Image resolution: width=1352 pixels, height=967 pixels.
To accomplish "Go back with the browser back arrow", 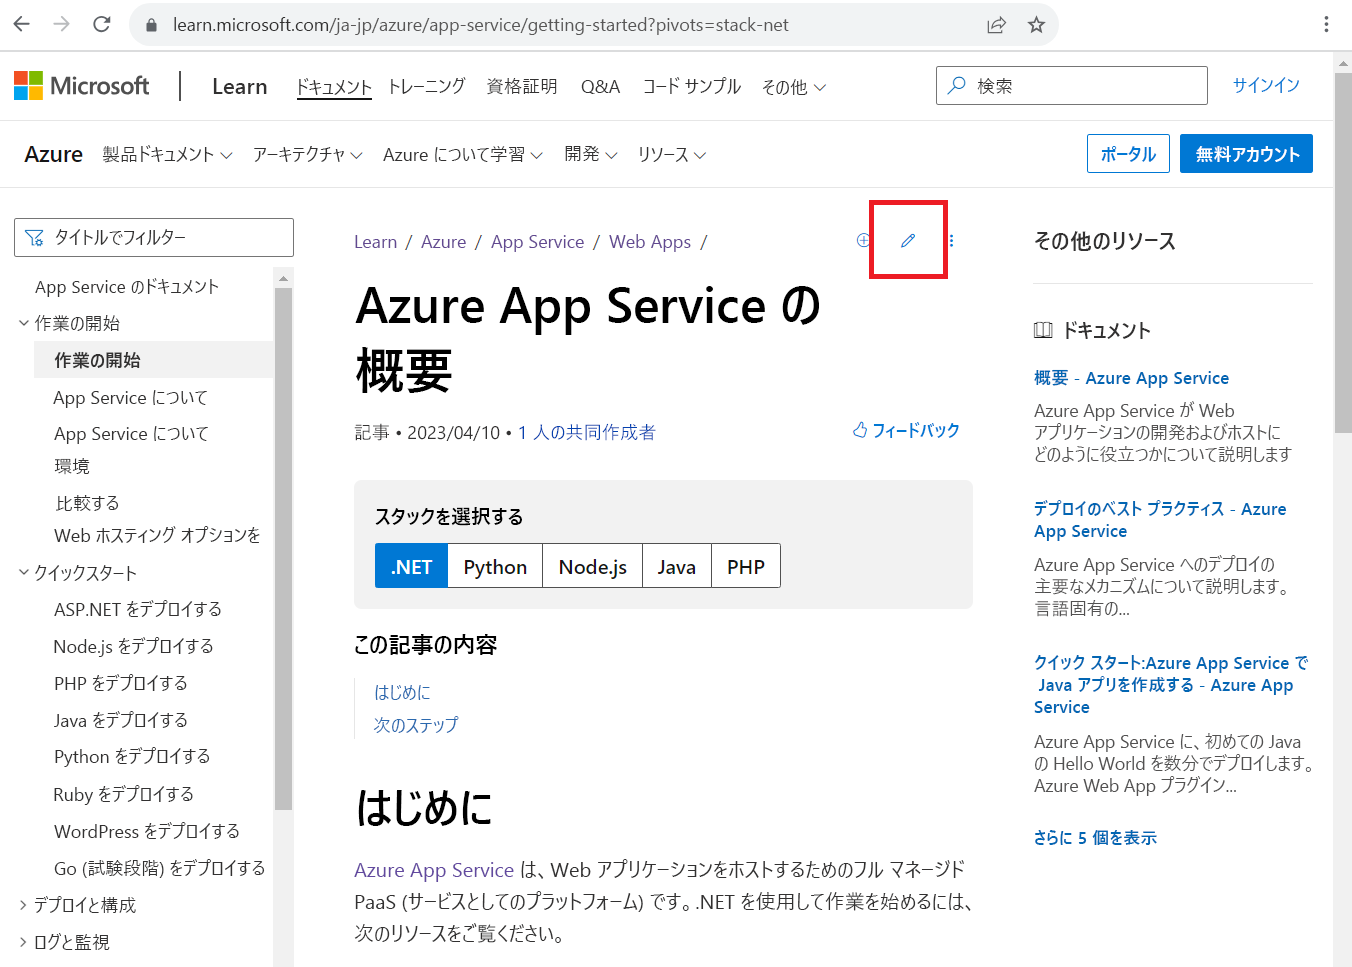I will 21,24.
